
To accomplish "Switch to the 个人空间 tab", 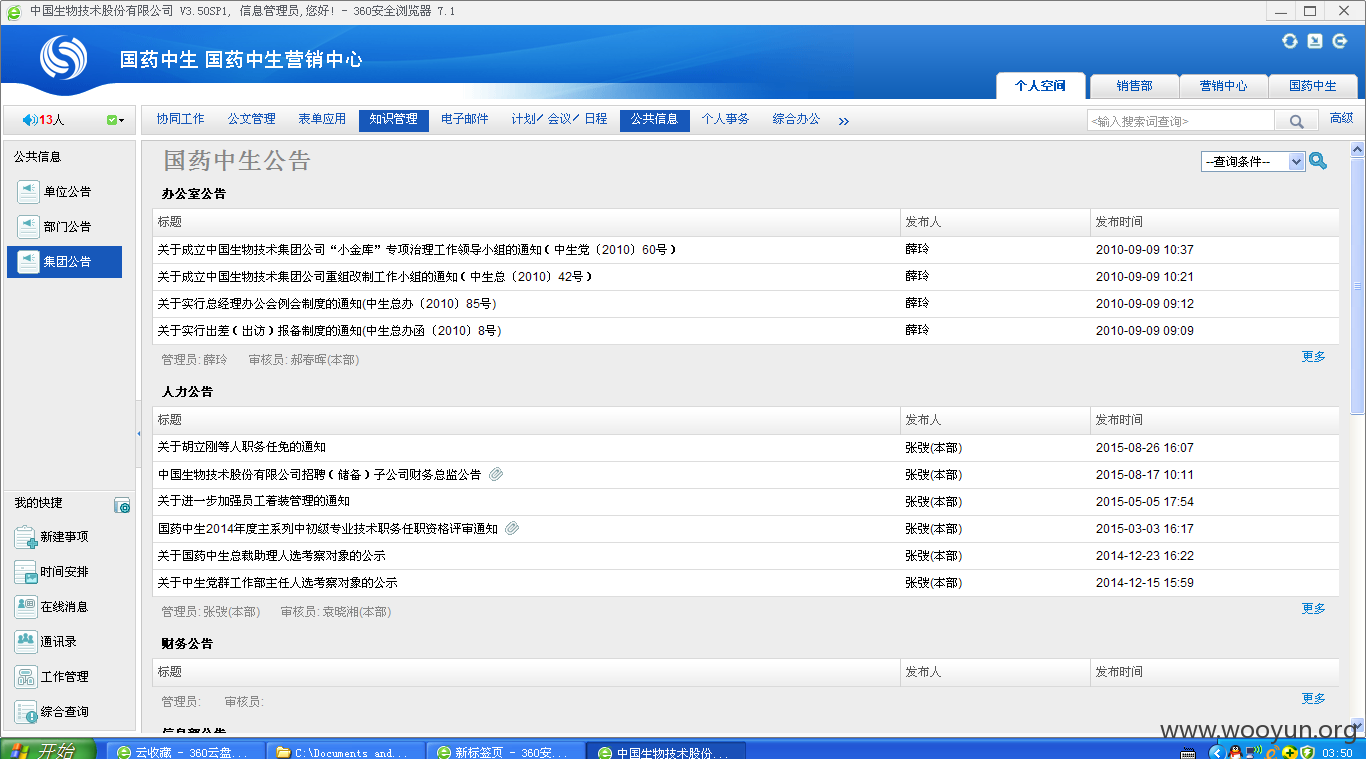I will click(1040, 86).
